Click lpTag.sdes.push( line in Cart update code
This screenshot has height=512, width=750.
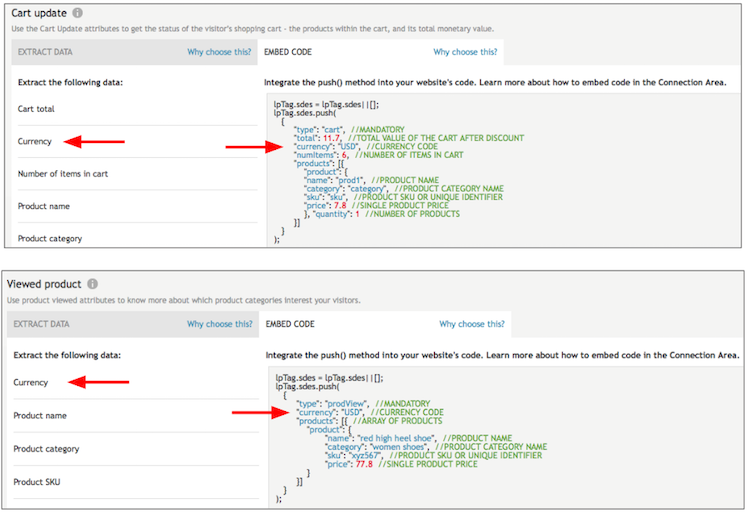[305, 113]
